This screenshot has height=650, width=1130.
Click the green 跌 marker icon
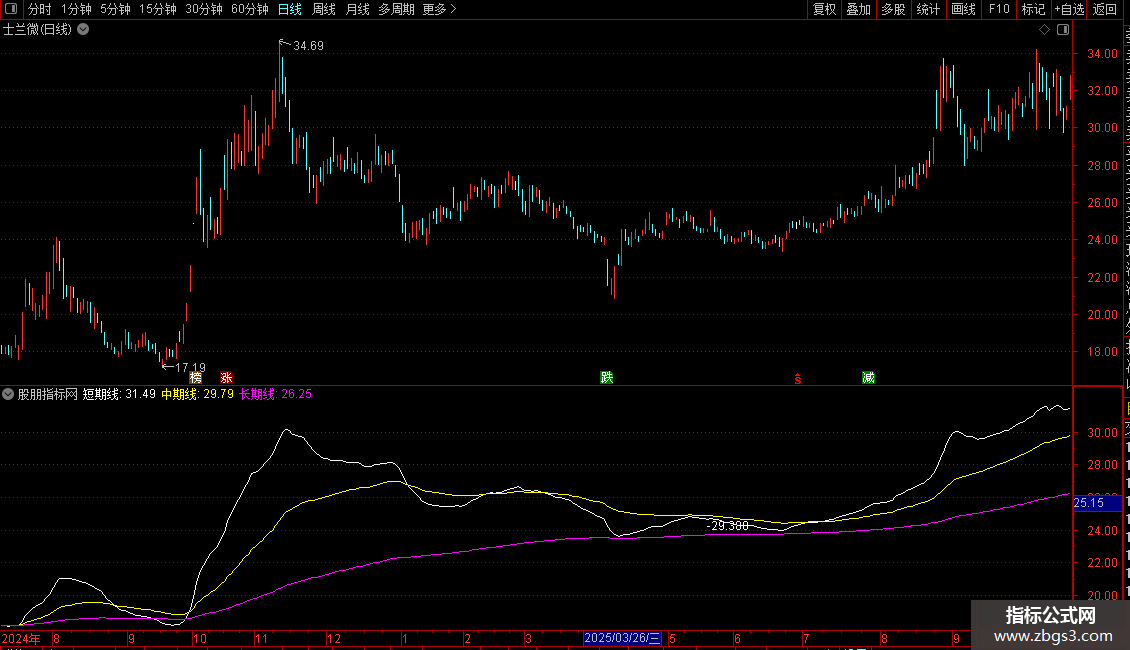[x=606, y=378]
